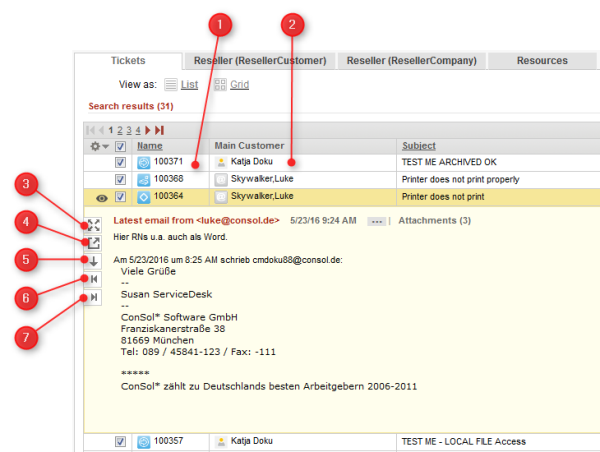
Task: Click subject Printer does not print properly
Action: click(460, 179)
